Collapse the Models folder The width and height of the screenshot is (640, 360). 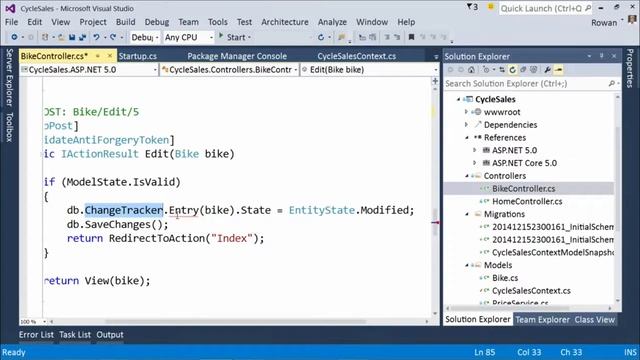[467, 265]
